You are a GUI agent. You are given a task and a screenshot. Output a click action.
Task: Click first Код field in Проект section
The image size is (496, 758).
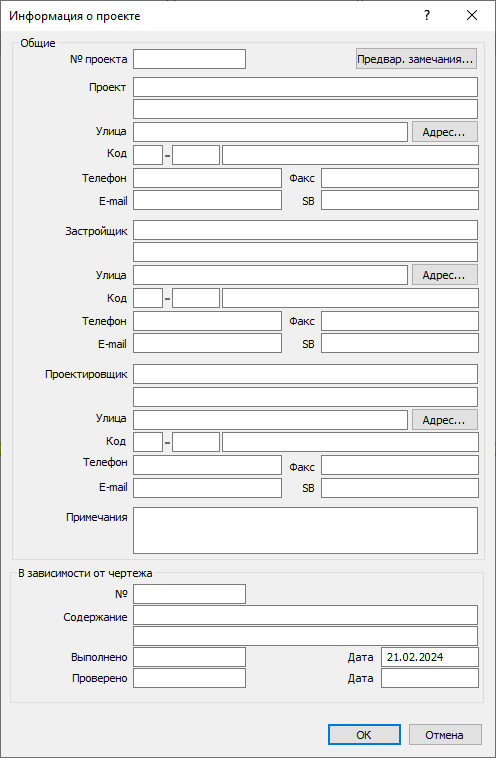(148, 155)
